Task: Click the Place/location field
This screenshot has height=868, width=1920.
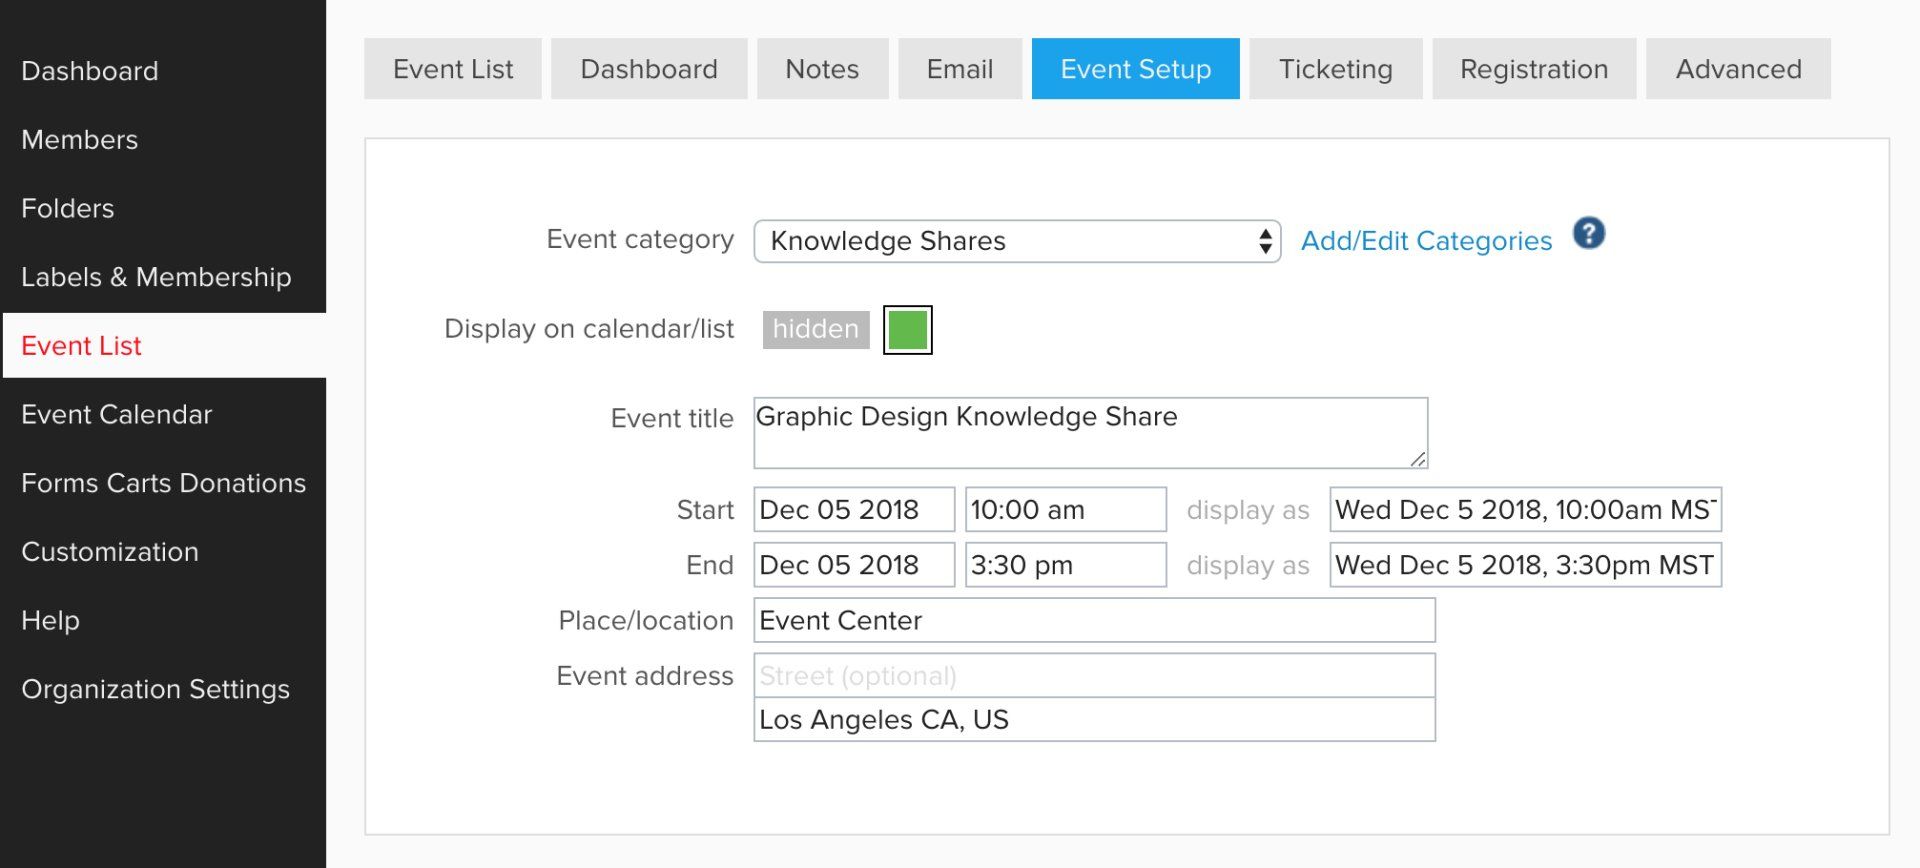Action: click(x=1095, y=620)
